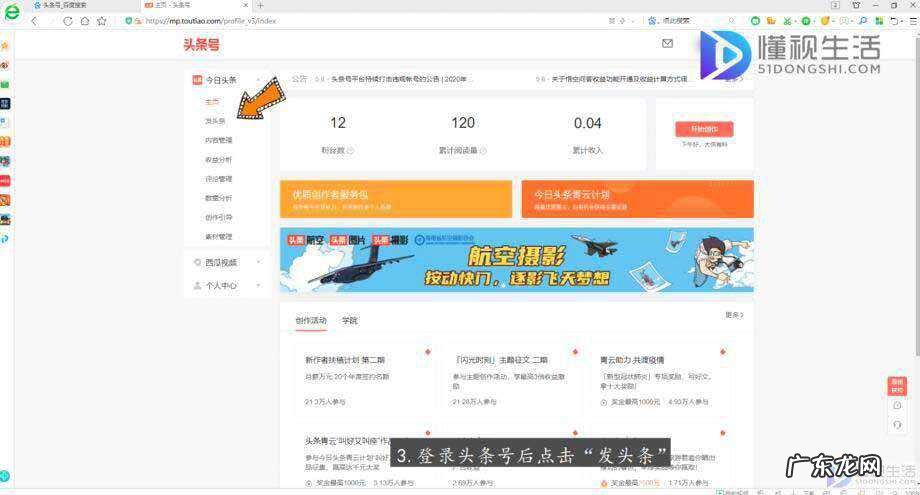The height and width of the screenshot is (495, 920).
Task: Bookmark the page with the star icon
Action: pos(102,21)
